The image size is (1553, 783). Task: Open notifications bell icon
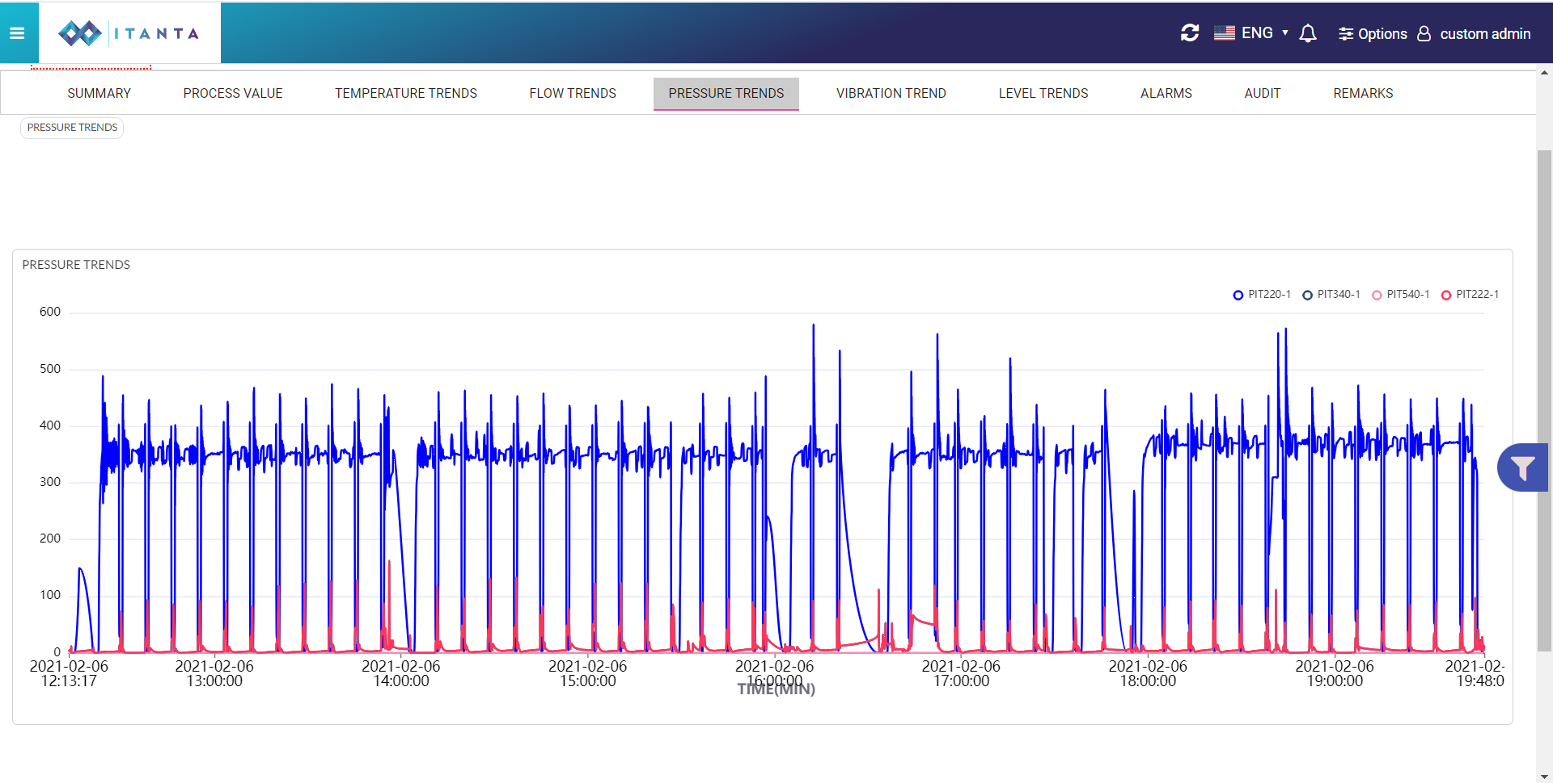pyautogui.click(x=1307, y=34)
